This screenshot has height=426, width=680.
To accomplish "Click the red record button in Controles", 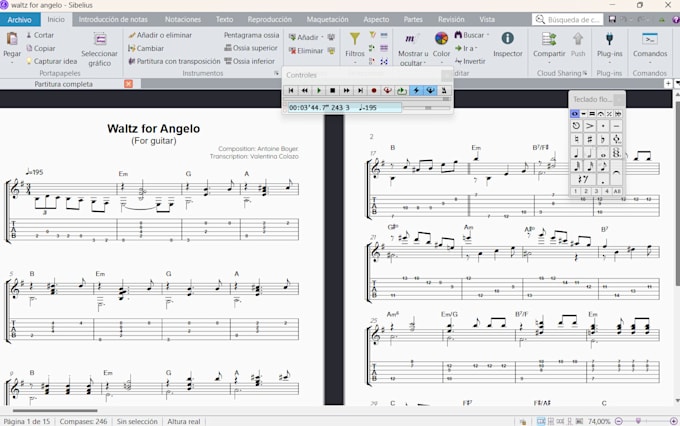I will pyautogui.click(x=374, y=91).
